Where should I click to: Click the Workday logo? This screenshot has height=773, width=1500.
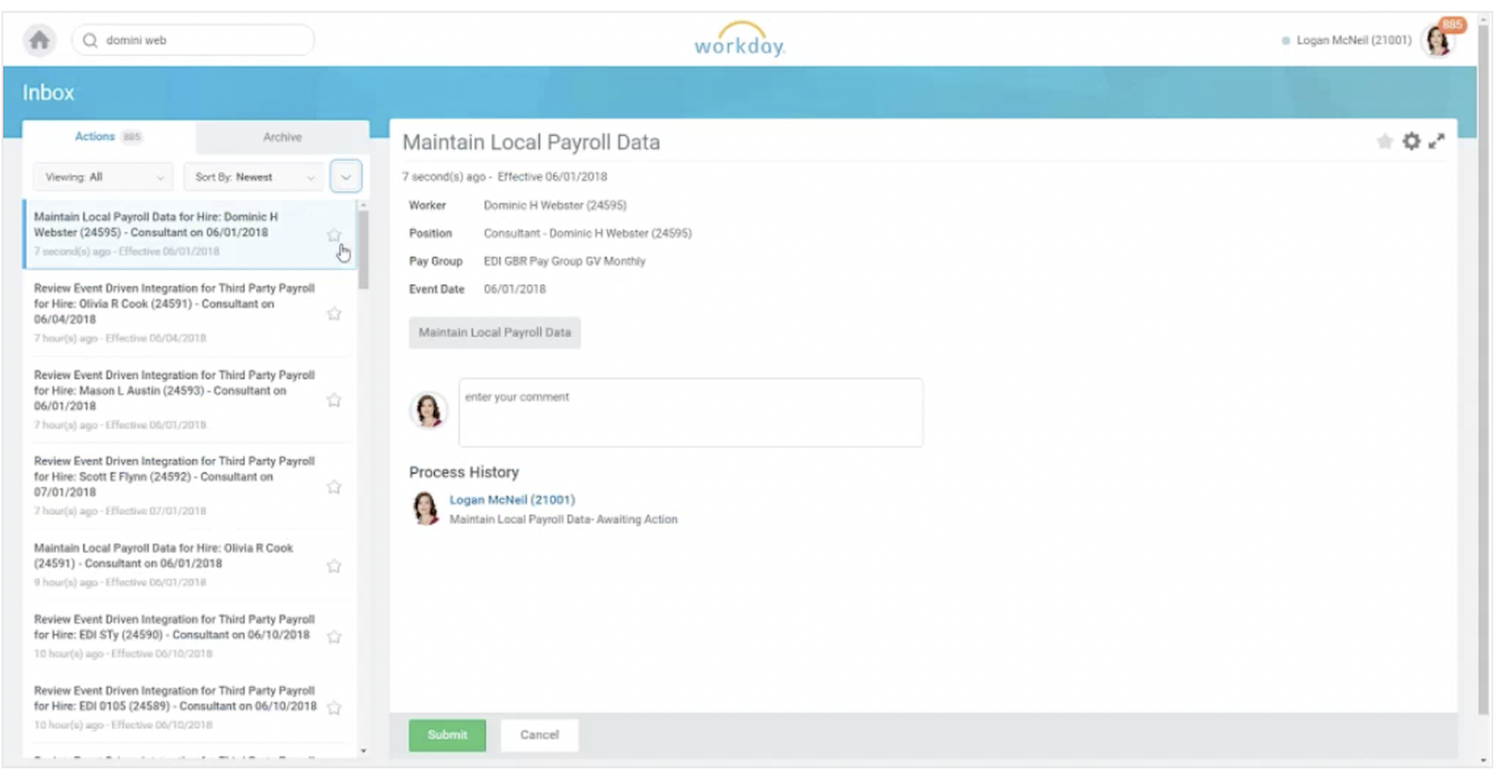[x=739, y=40]
